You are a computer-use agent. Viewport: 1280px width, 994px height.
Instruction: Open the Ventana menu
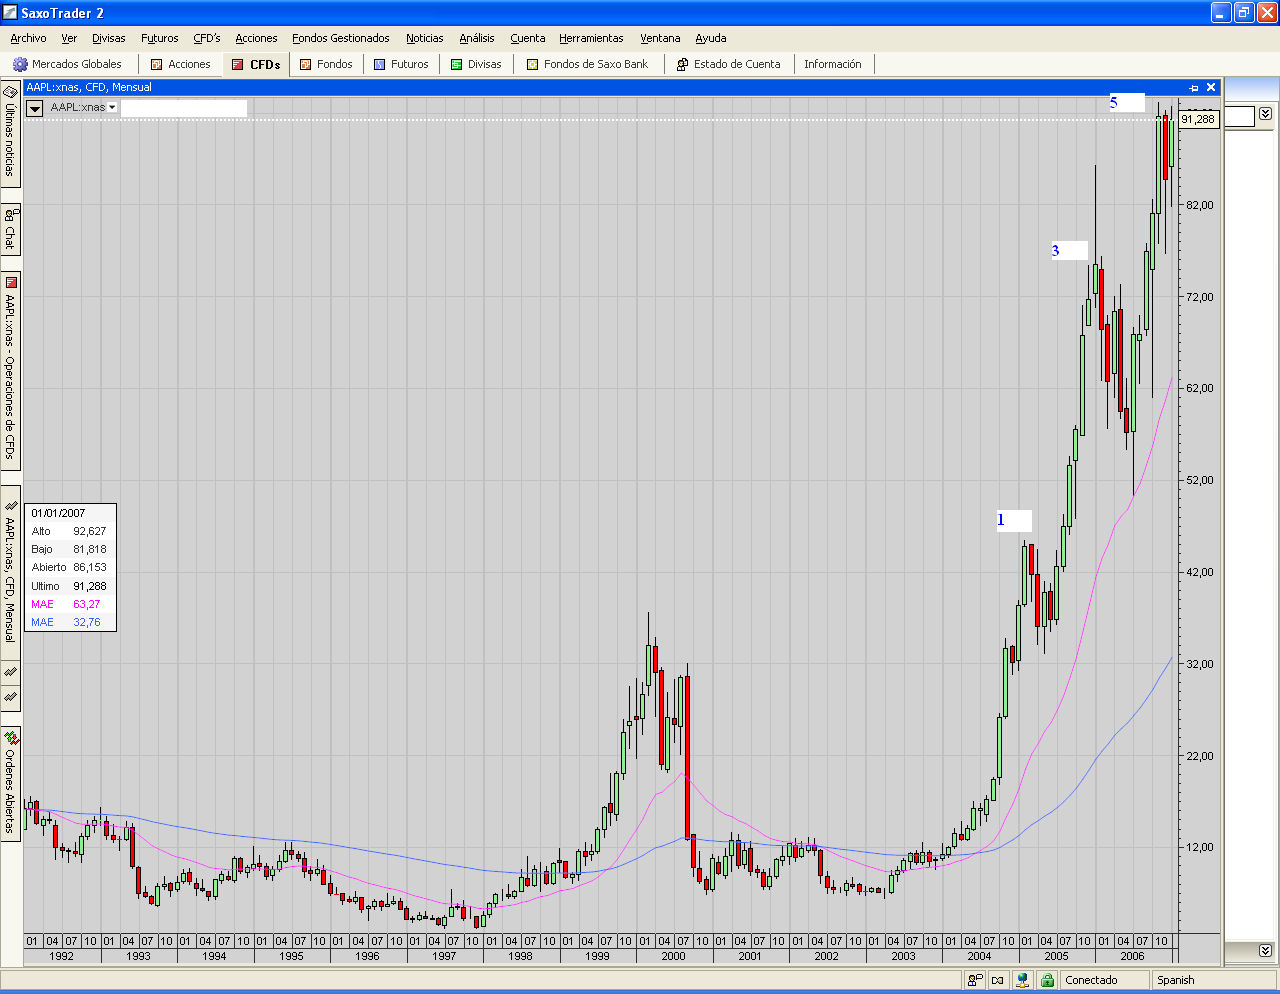pos(660,38)
